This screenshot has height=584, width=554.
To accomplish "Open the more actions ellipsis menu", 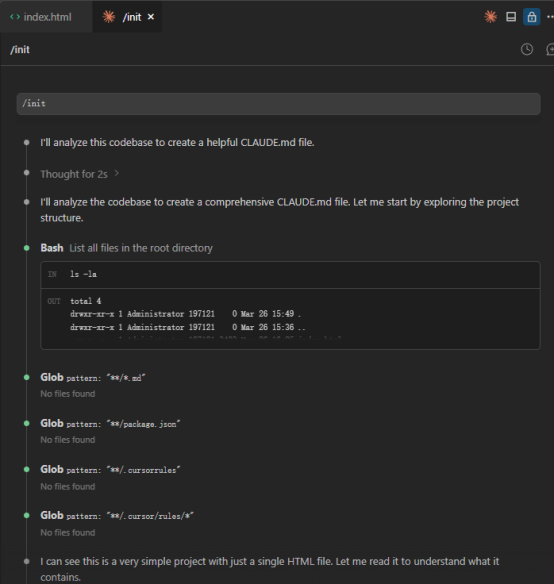I will click(550, 17).
